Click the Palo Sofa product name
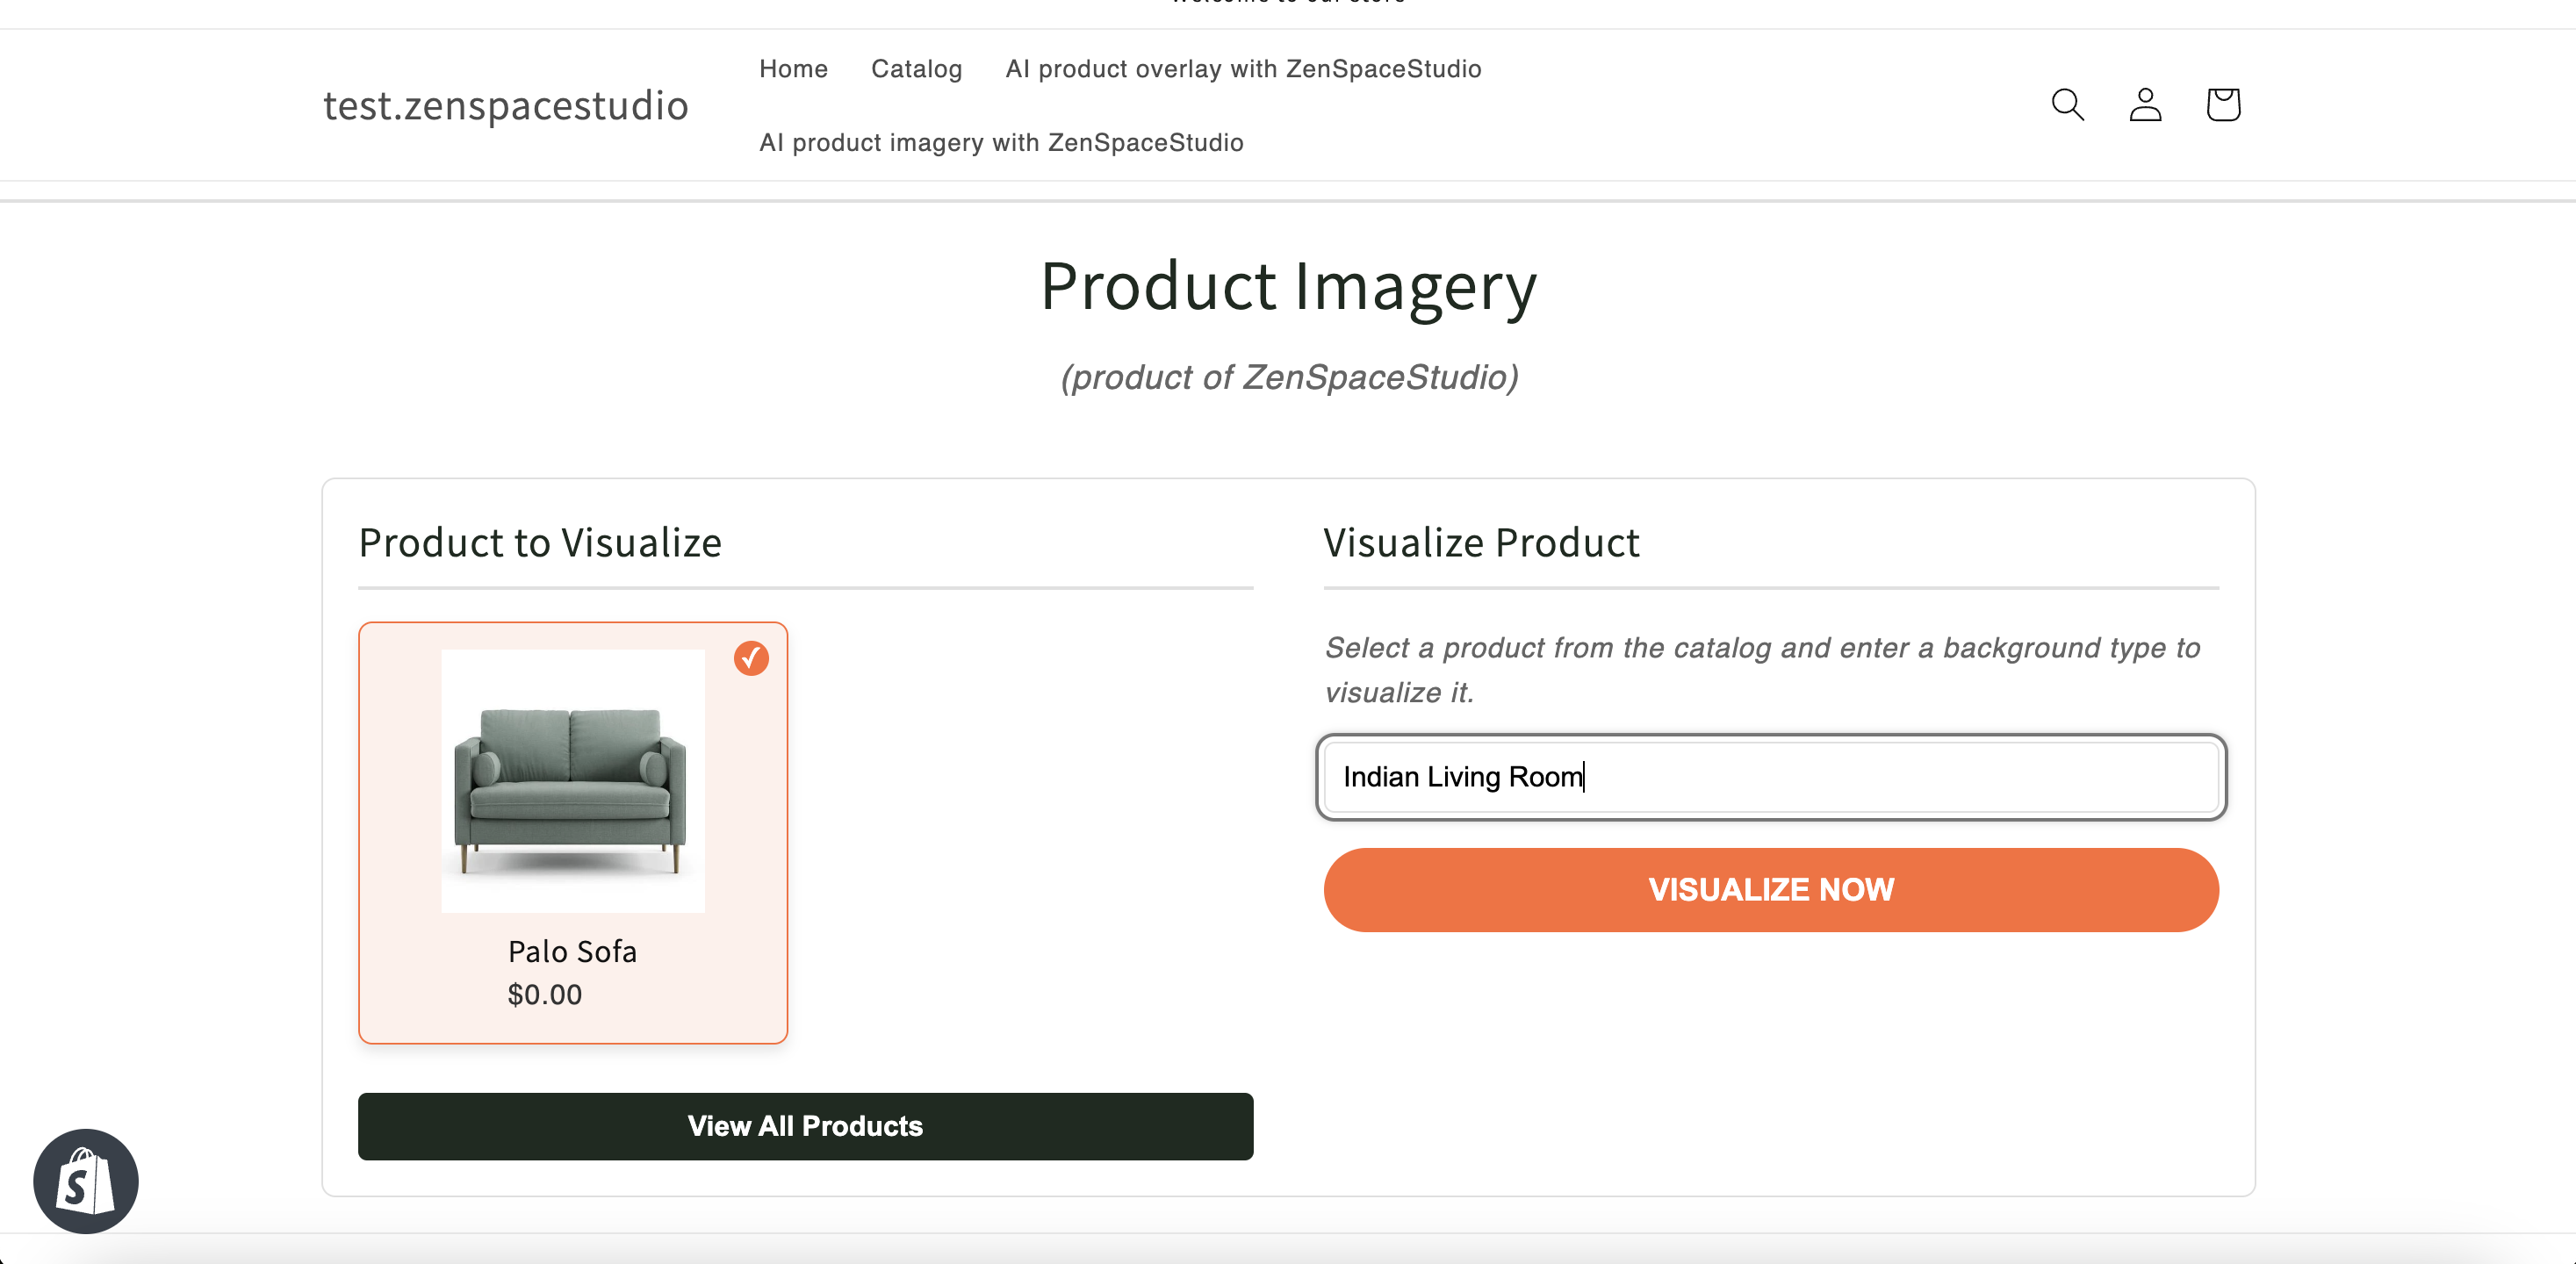Screen dimensions: 2576x1264 [572, 952]
